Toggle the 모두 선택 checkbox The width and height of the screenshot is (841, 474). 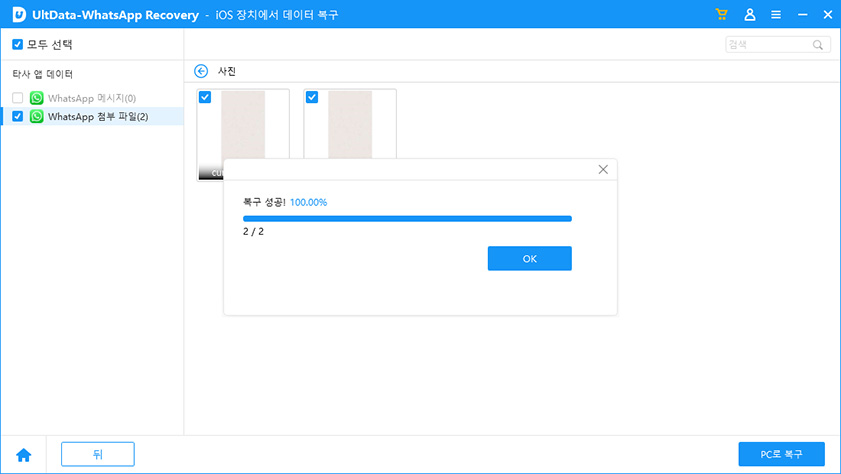click(x=17, y=45)
